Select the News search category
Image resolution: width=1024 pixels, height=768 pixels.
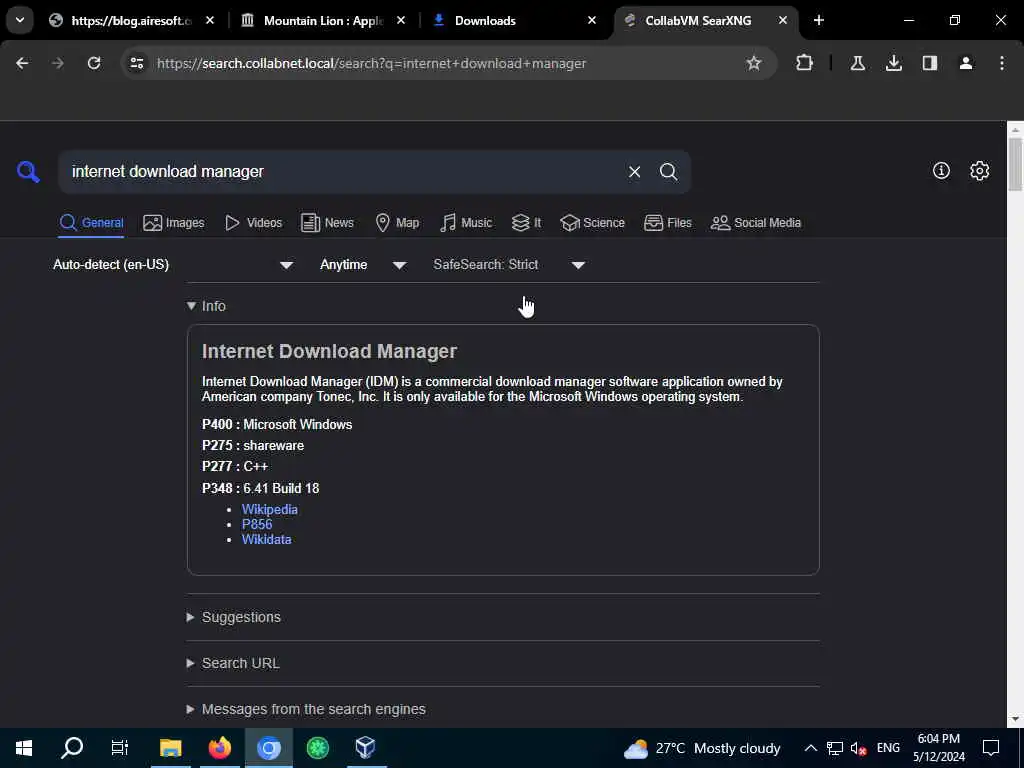click(327, 223)
